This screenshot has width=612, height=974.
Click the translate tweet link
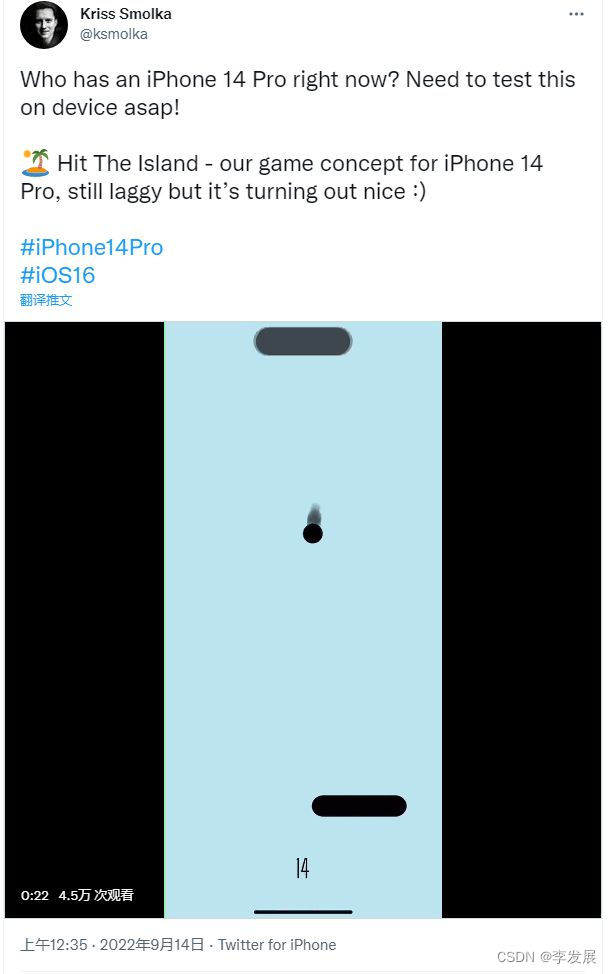click(46, 300)
